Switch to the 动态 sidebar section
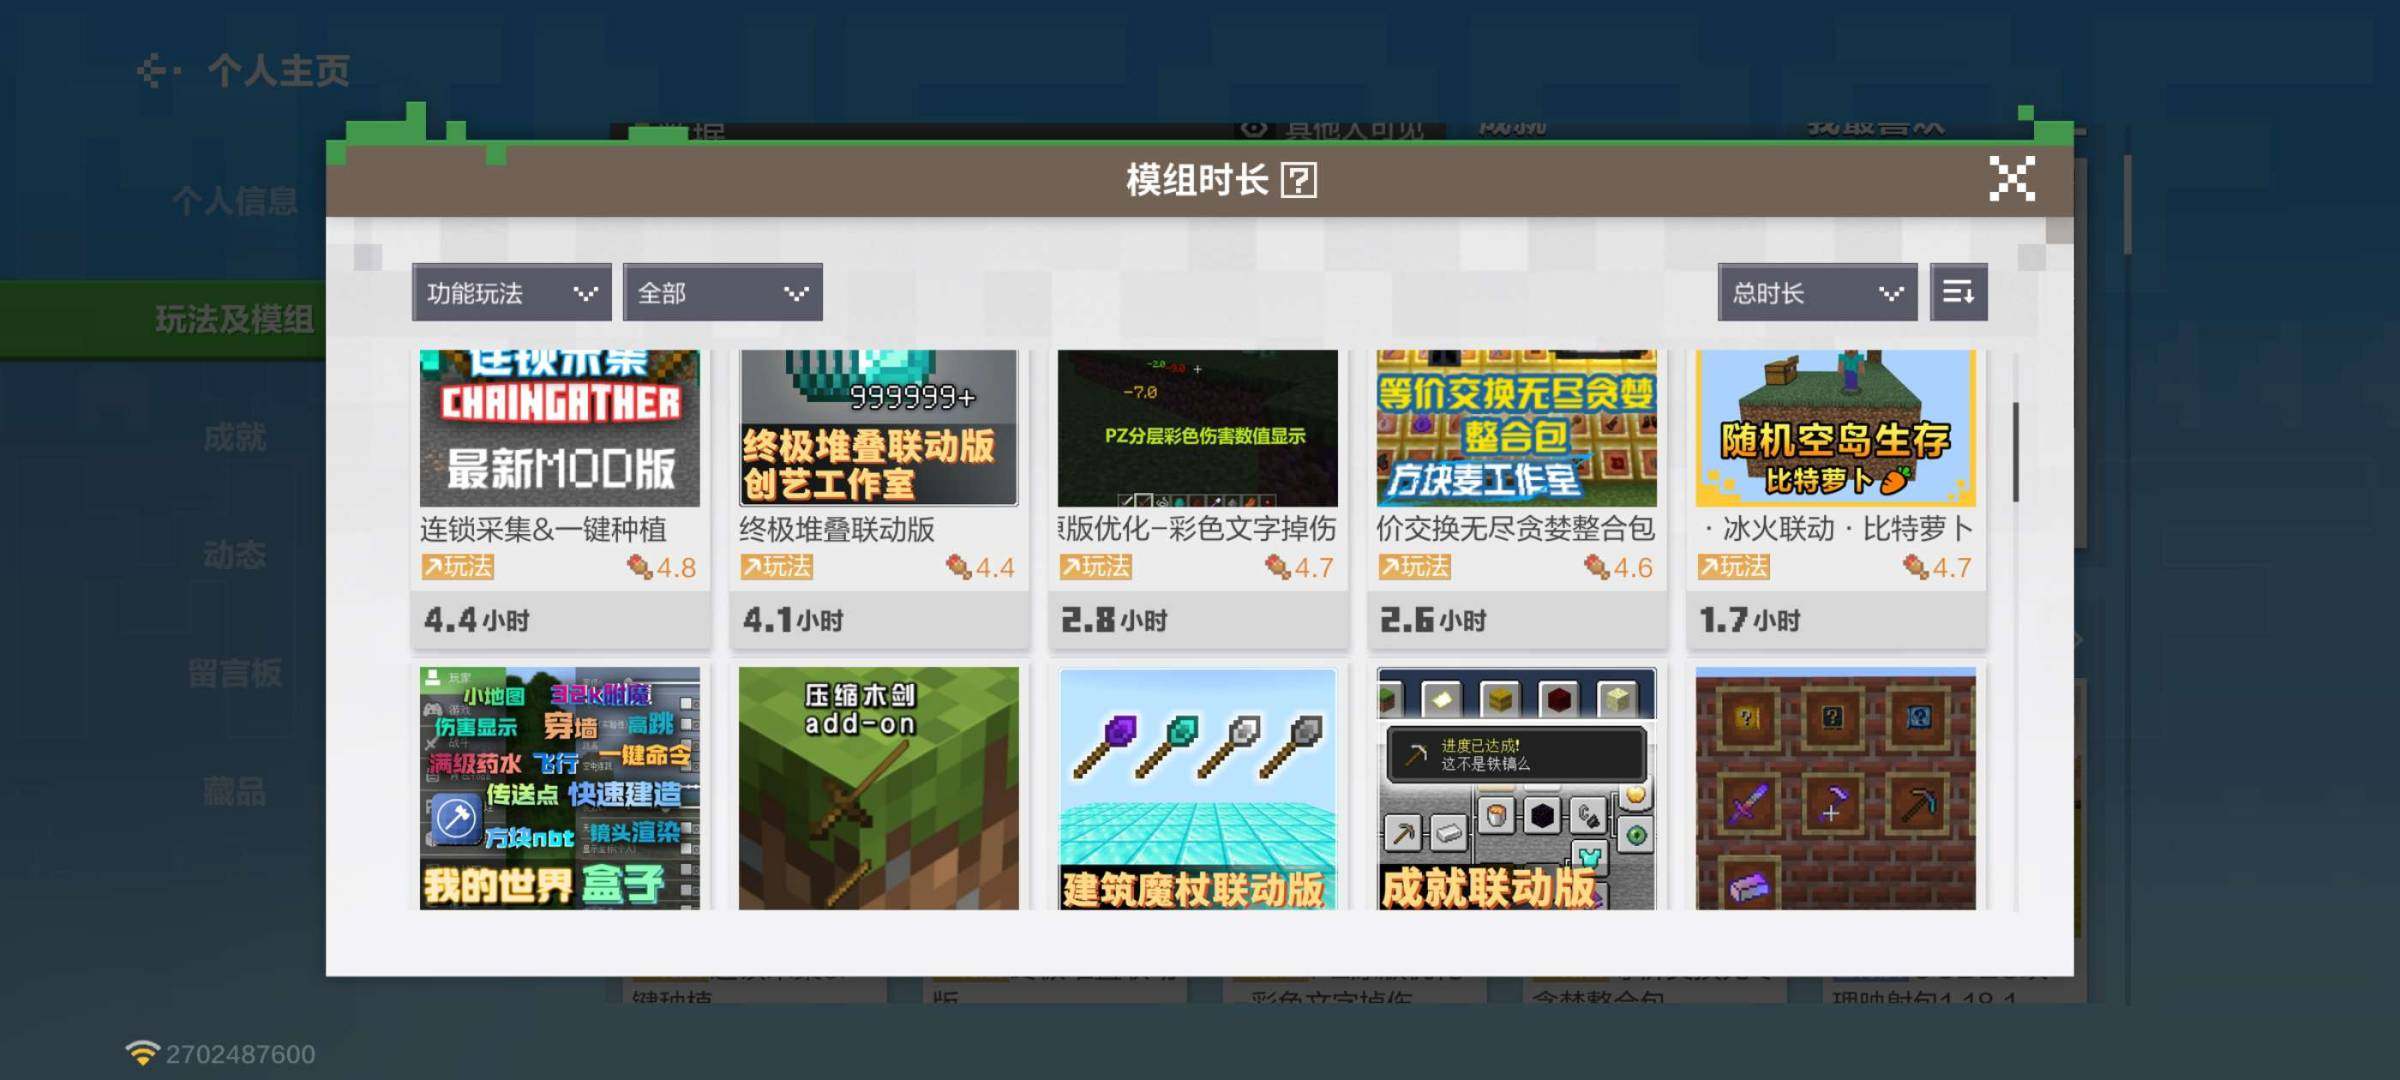Viewport: 2400px width, 1080px height. [237, 555]
